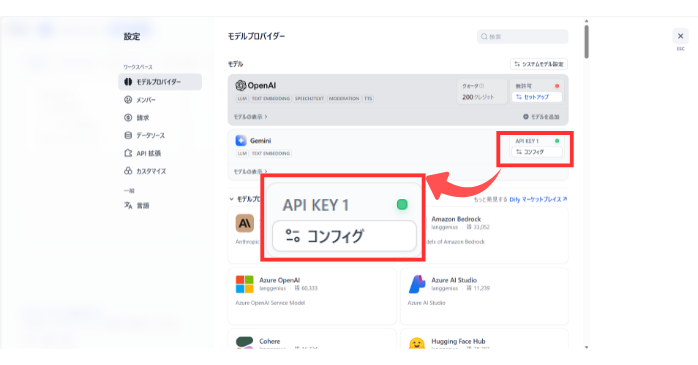698x365 pixels.
Task: Select the Cohere provider card
Action: click(312, 339)
